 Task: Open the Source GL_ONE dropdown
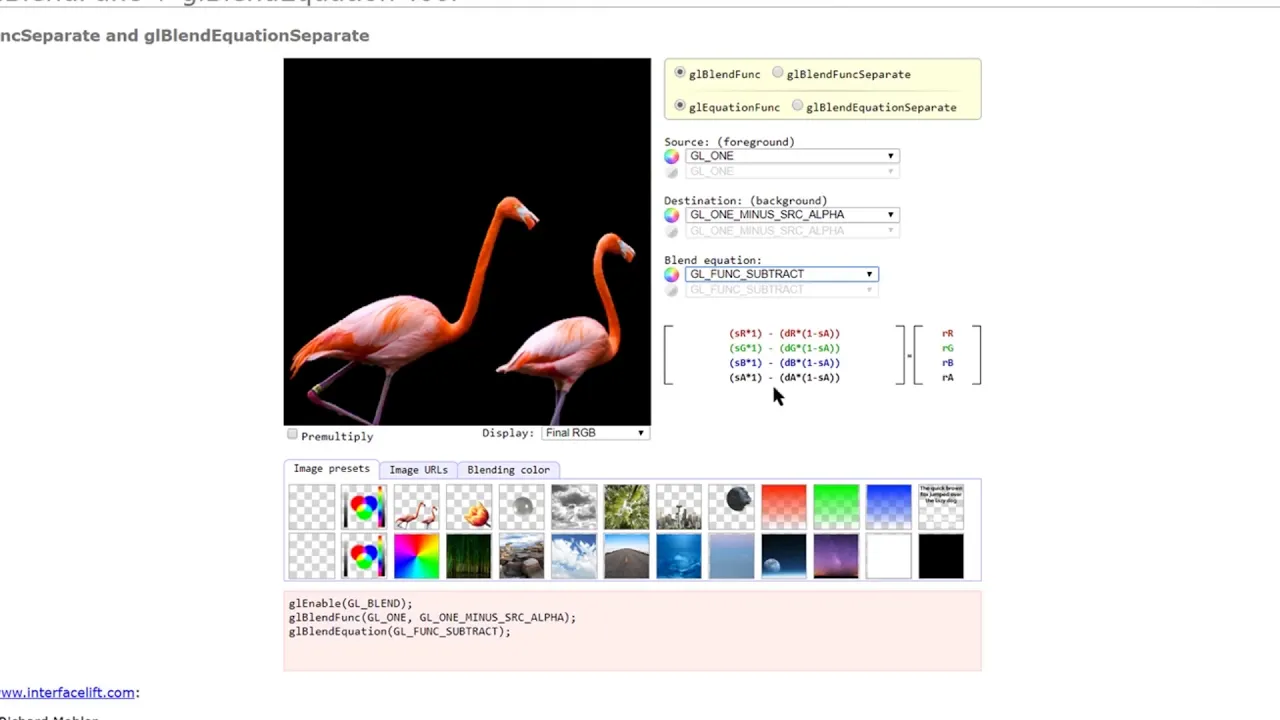pos(792,156)
